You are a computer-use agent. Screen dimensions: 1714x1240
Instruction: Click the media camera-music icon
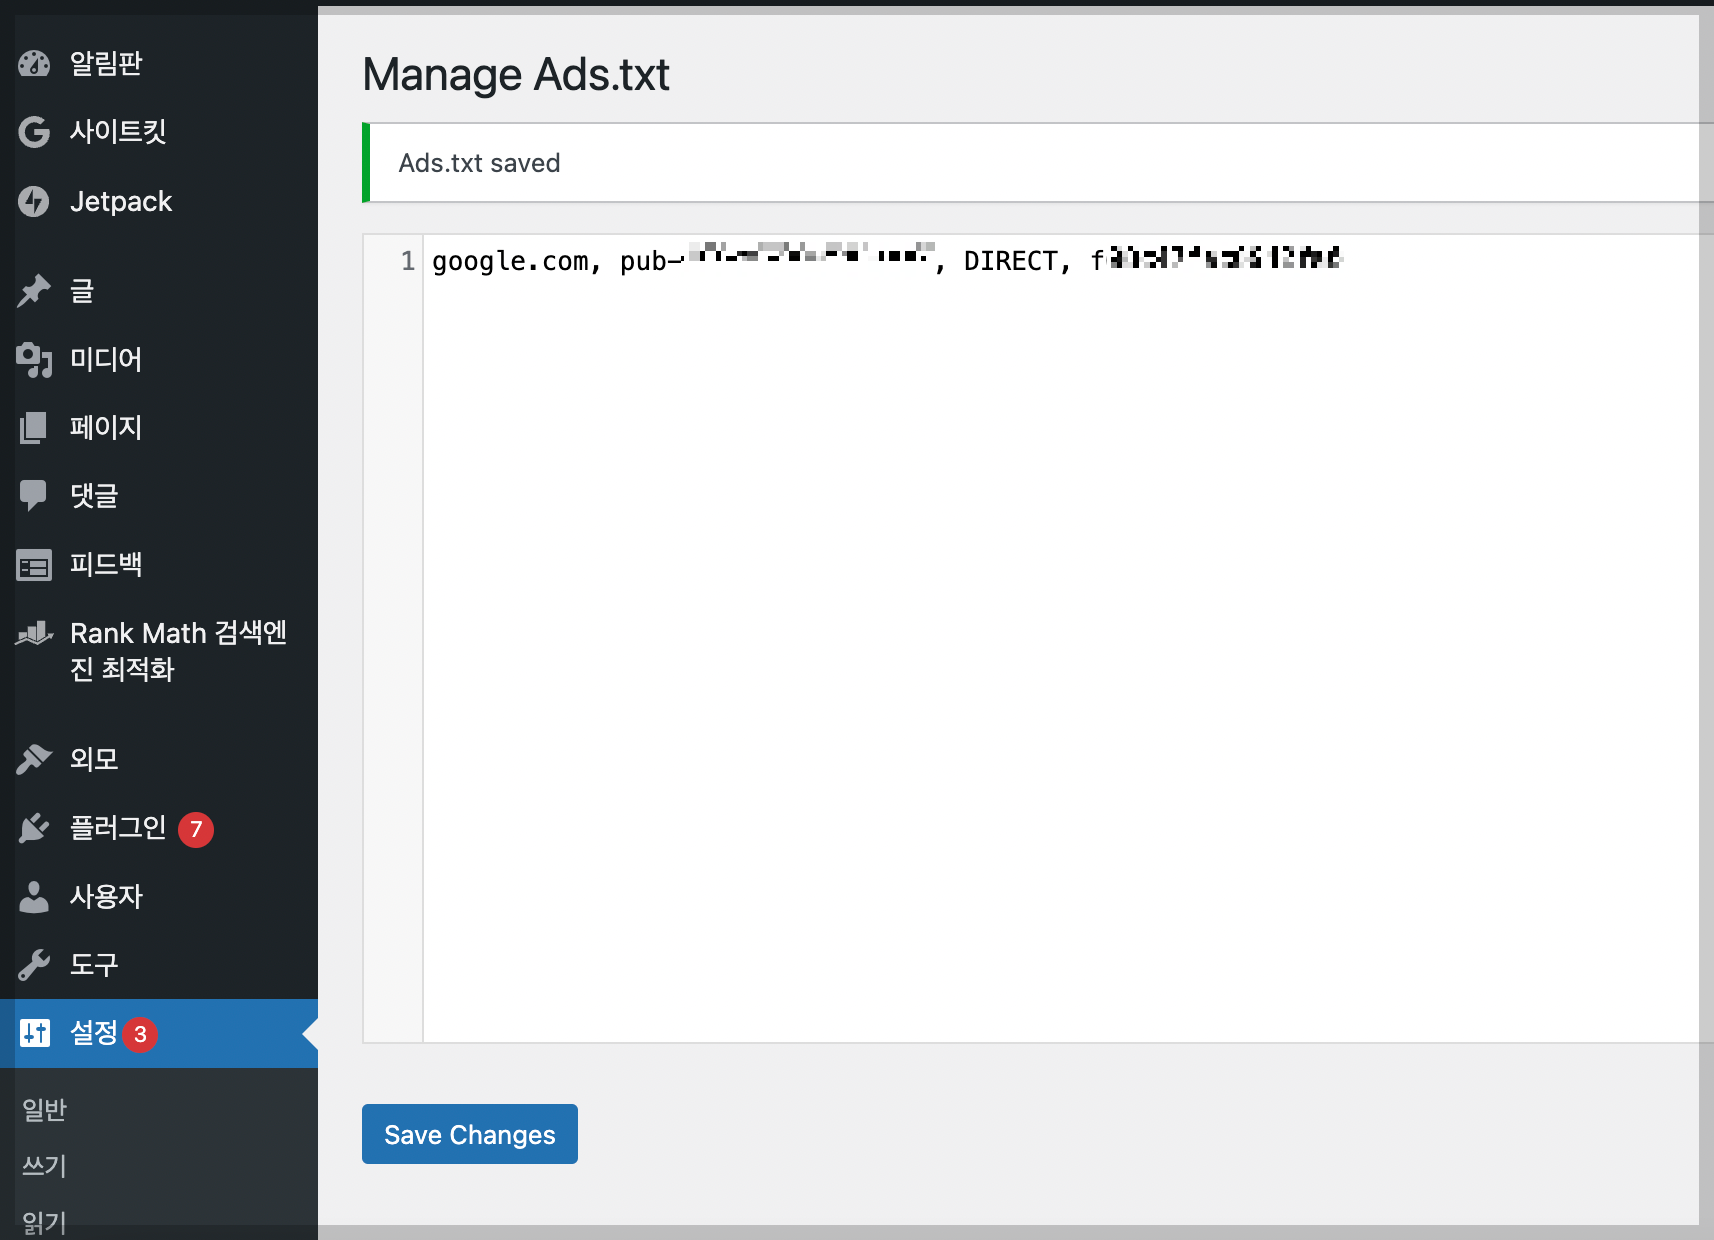34,360
